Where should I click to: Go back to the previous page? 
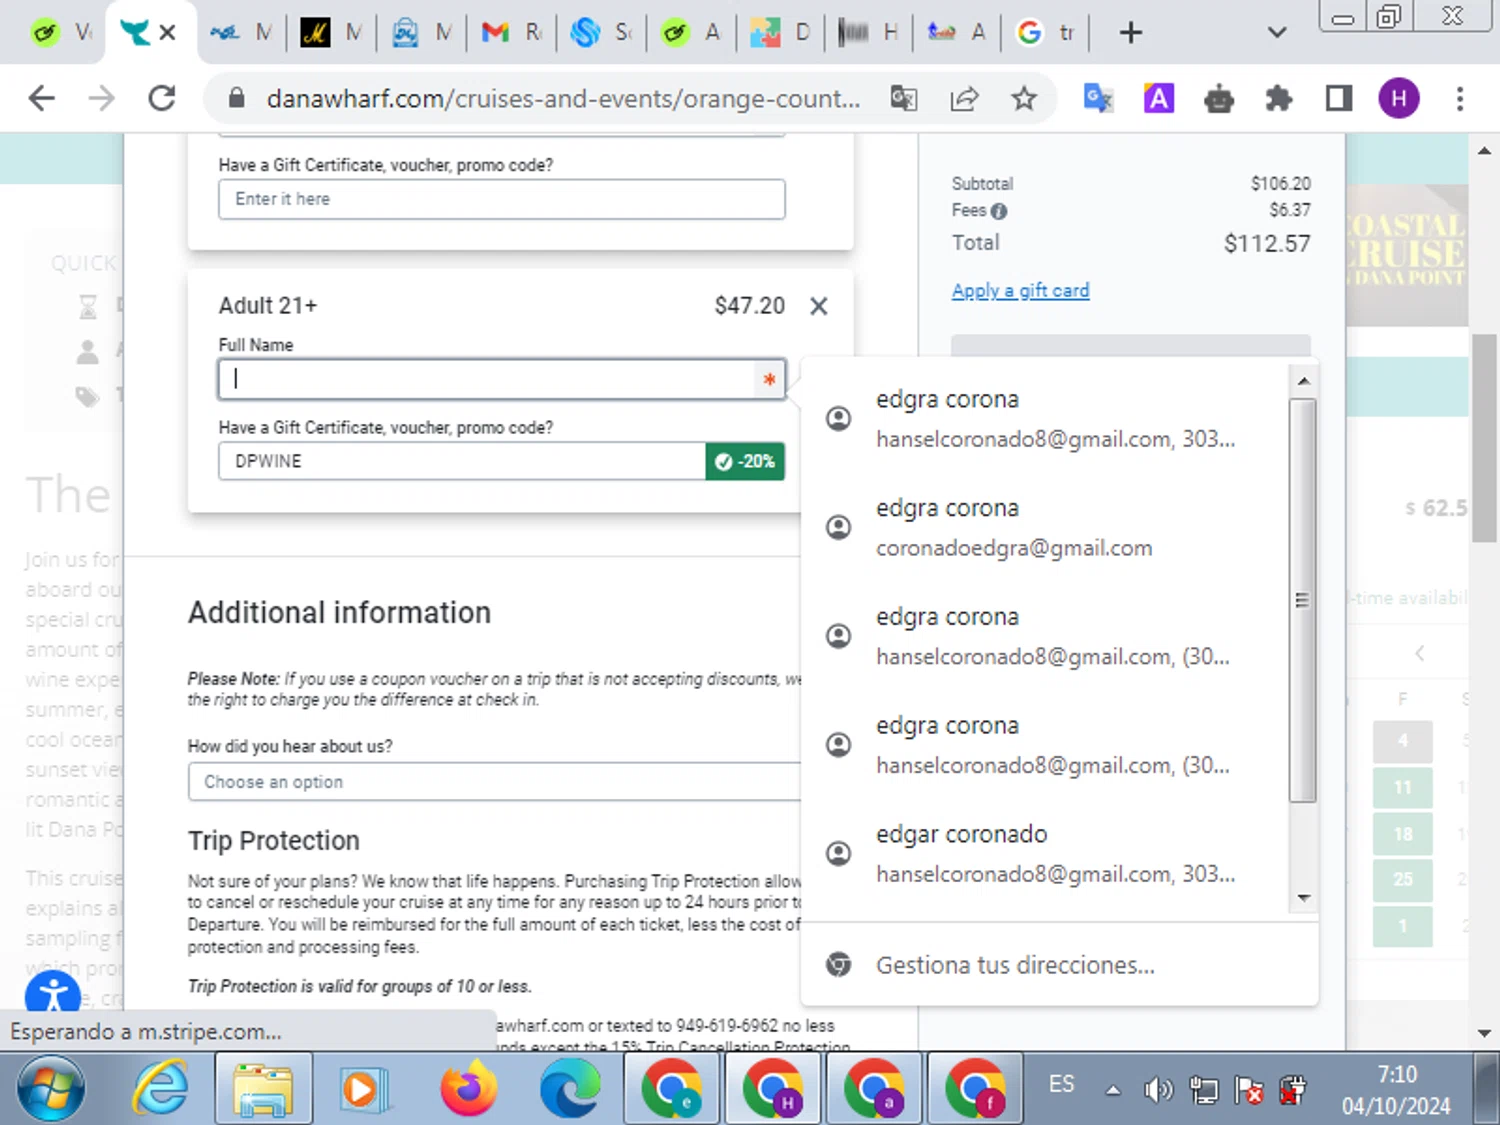[42, 98]
